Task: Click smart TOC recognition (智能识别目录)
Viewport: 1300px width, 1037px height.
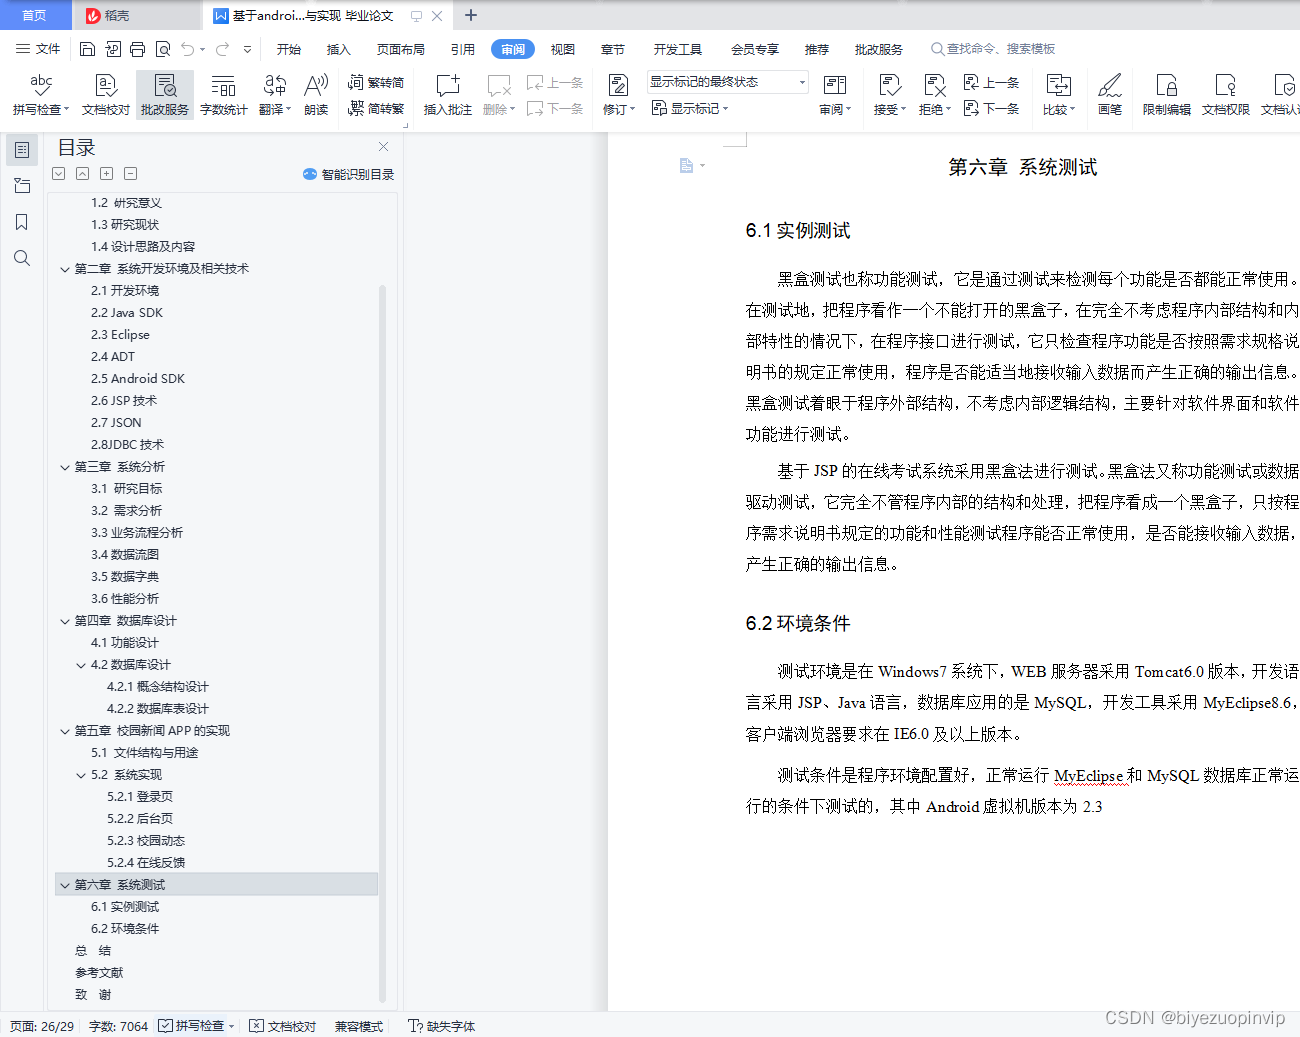Action: (x=348, y=174)
